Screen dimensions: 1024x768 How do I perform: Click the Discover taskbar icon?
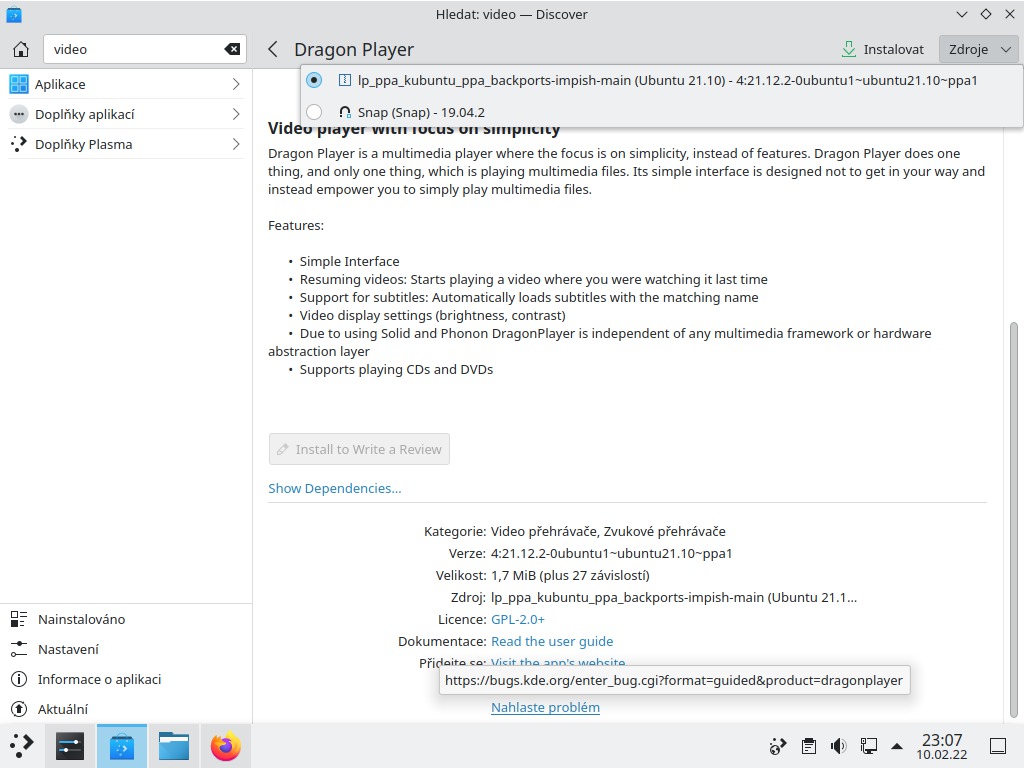(x=121, y=746)
